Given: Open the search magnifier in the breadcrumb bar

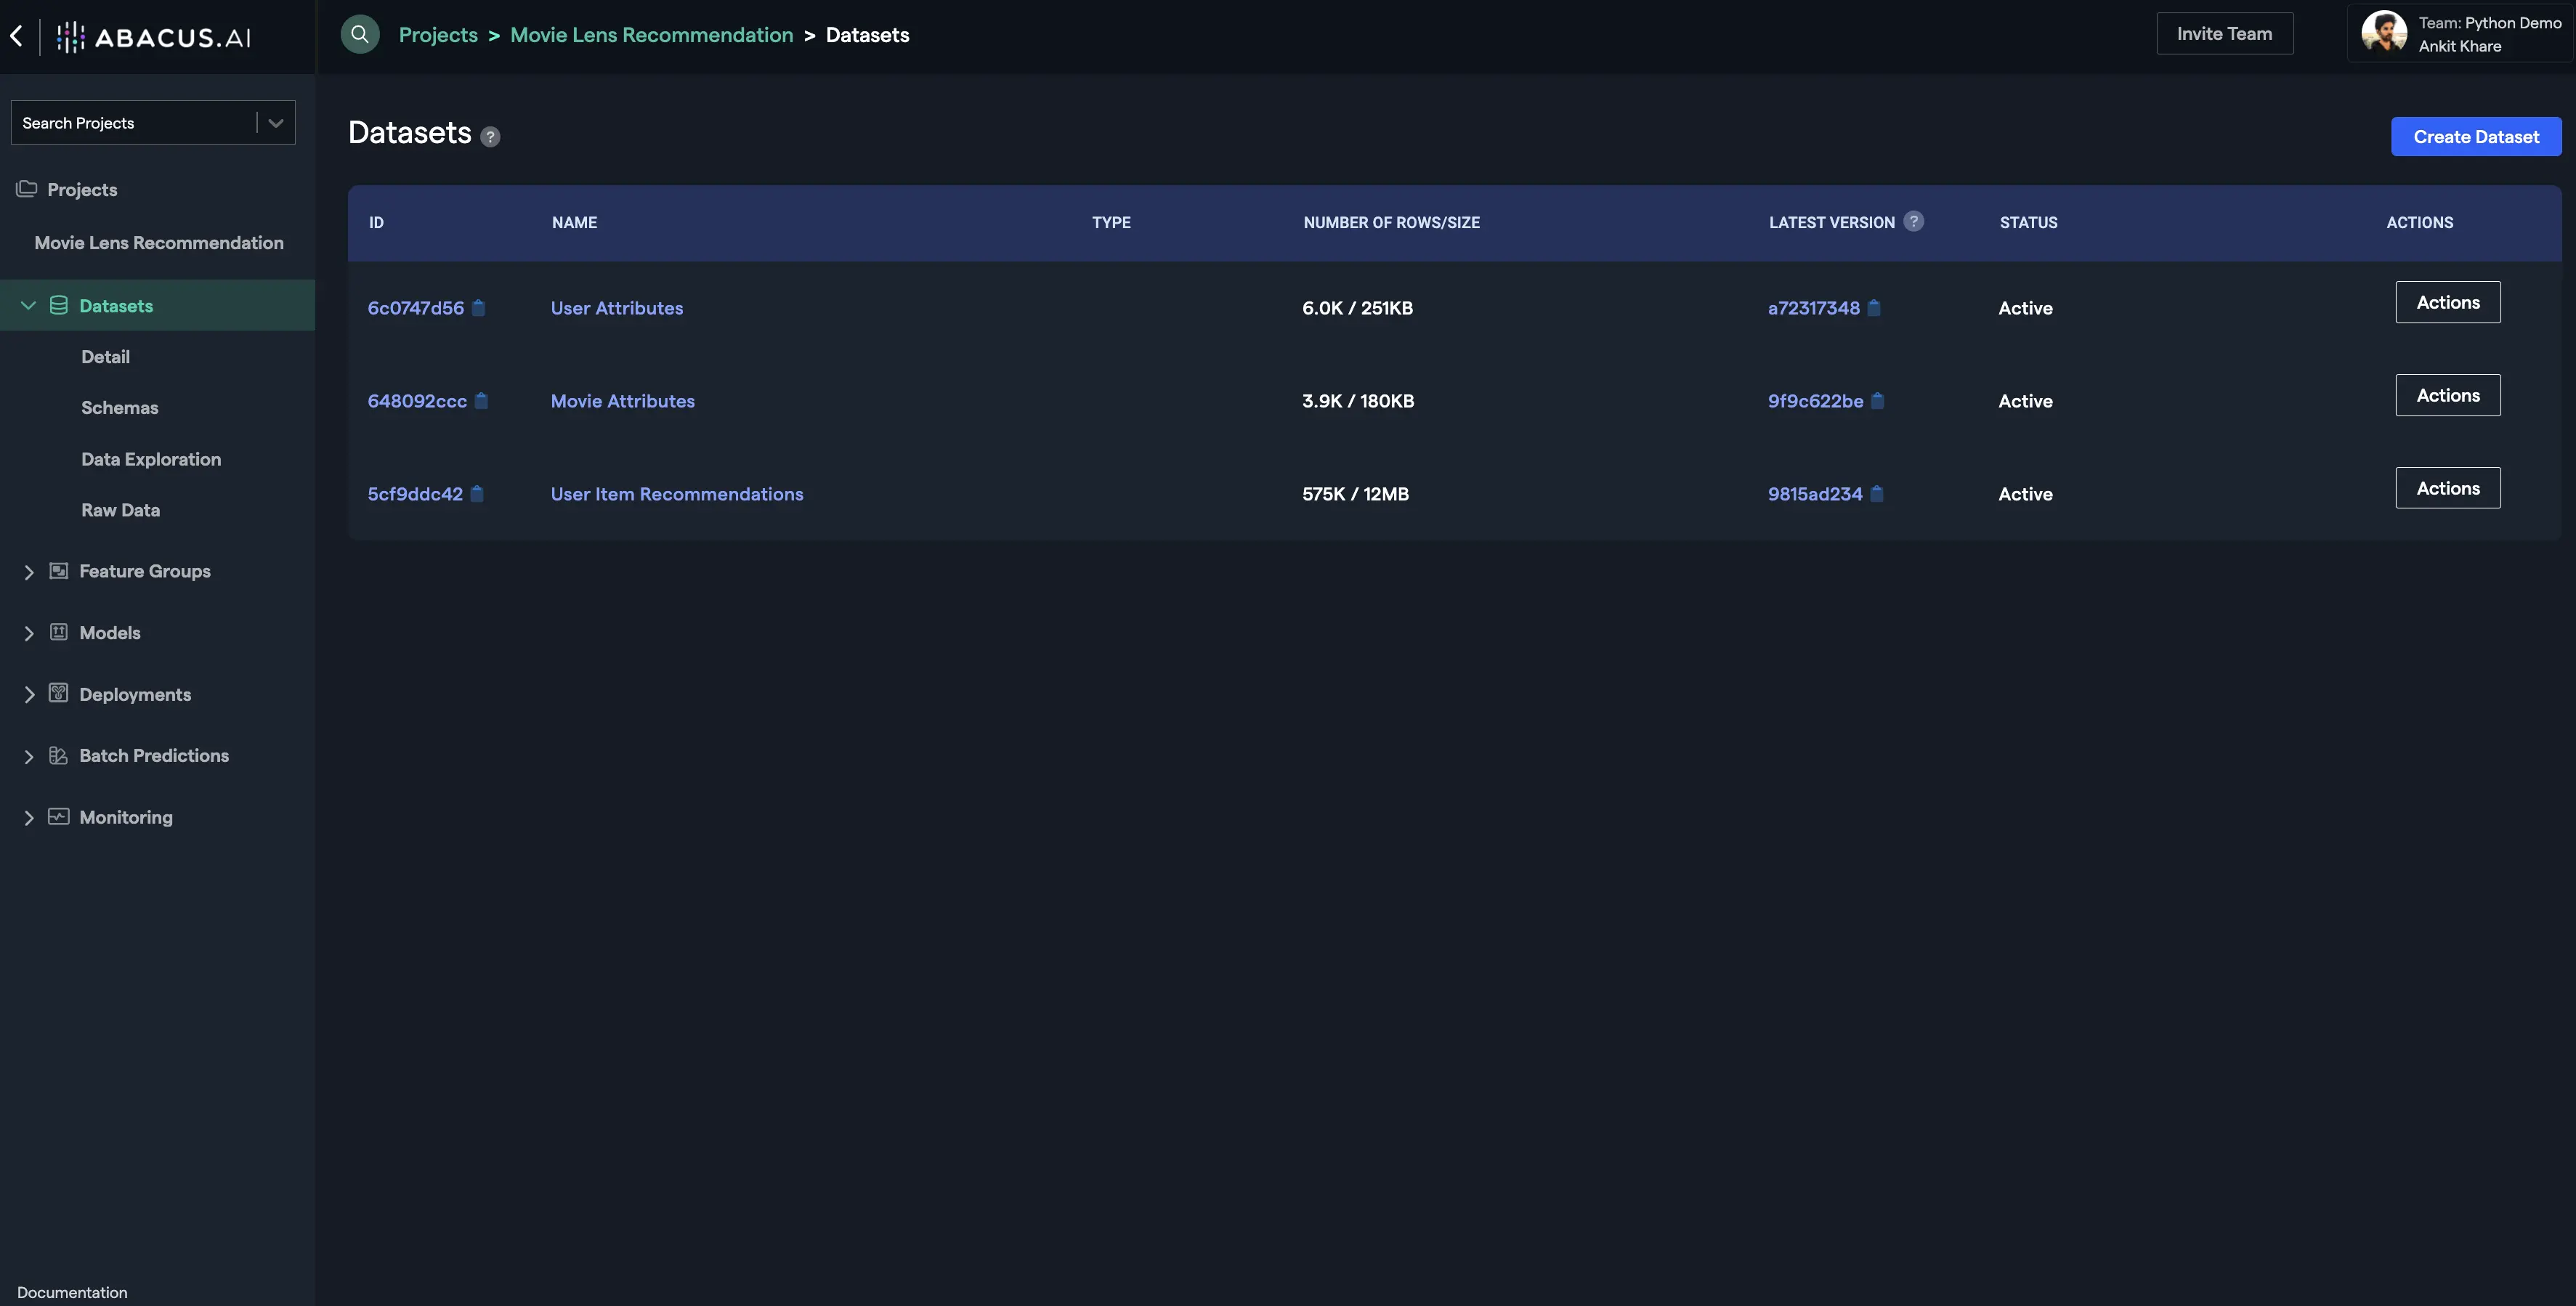Looking at the screenshot, I should pos(360,33).
